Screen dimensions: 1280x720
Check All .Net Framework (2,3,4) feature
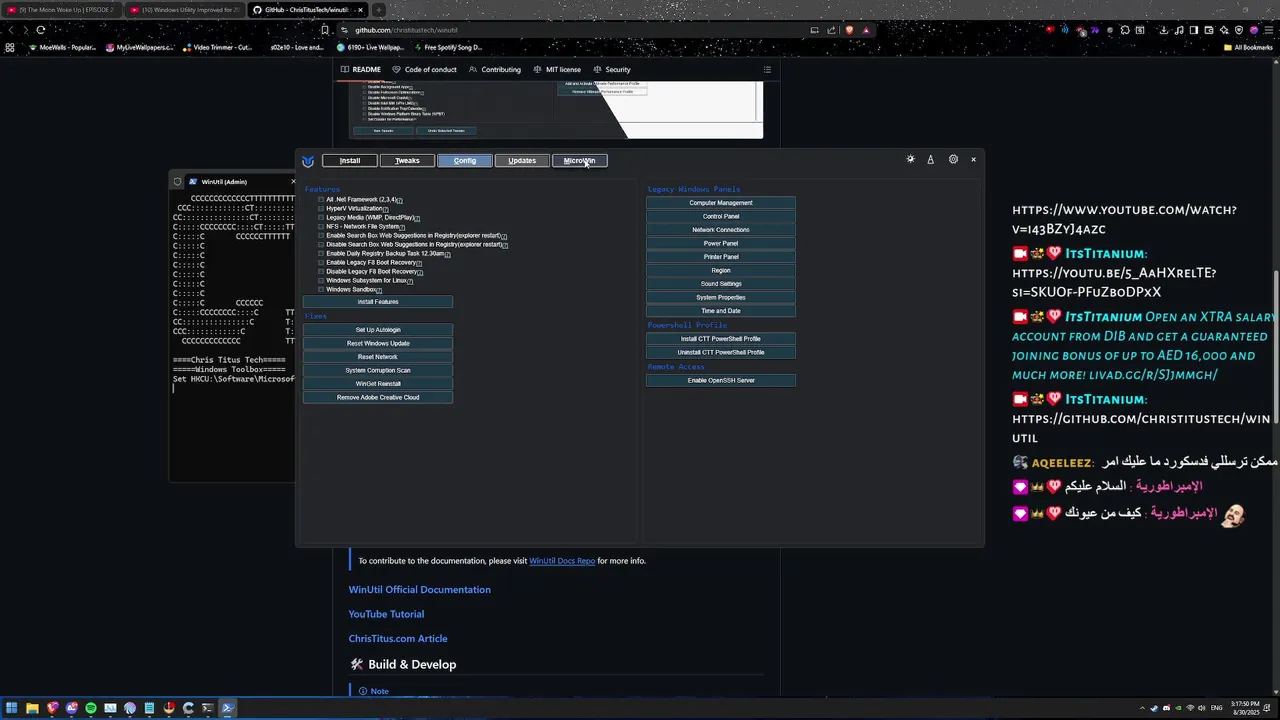[x=321, y=200]
